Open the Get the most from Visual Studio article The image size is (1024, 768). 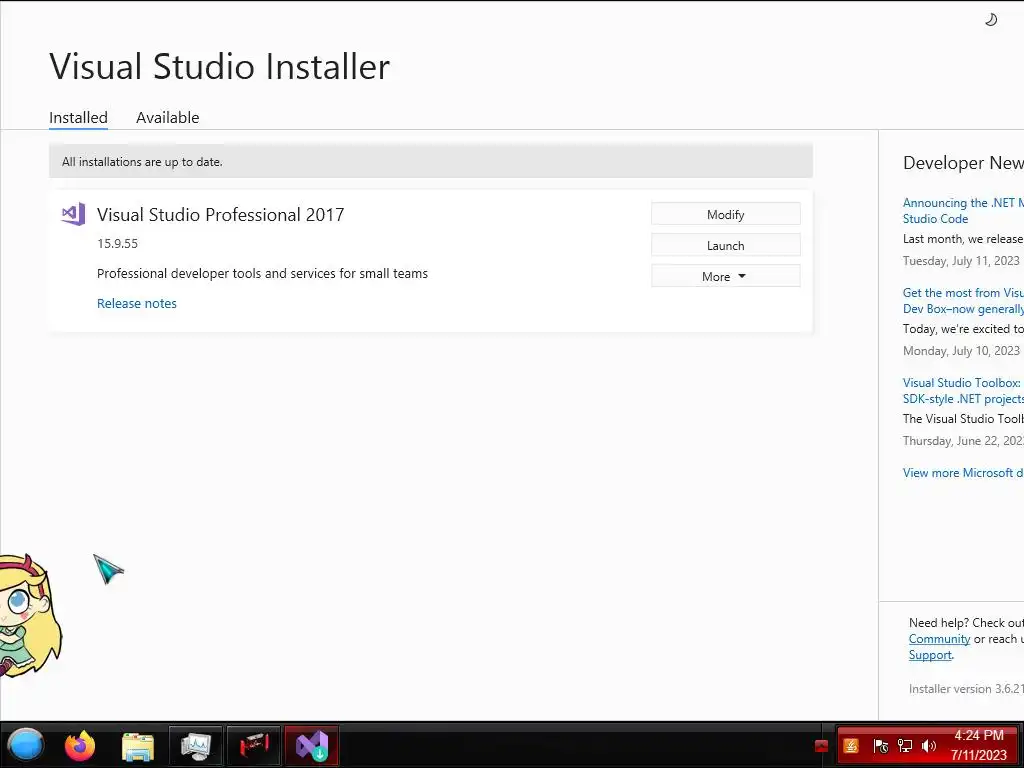(x=963, y=300)
